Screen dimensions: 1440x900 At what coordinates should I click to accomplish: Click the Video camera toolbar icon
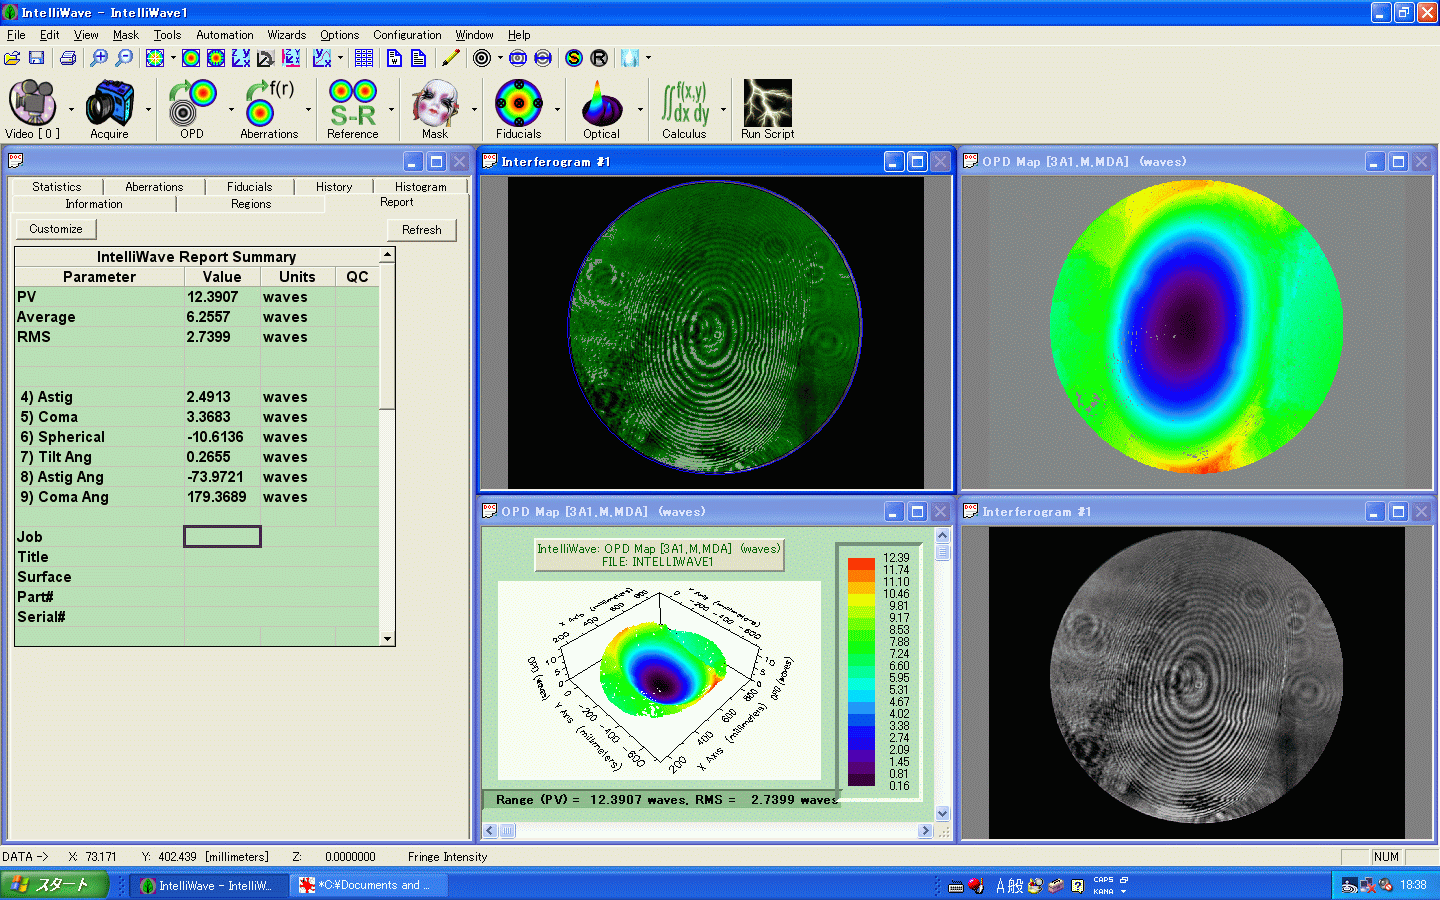(32, 103)
